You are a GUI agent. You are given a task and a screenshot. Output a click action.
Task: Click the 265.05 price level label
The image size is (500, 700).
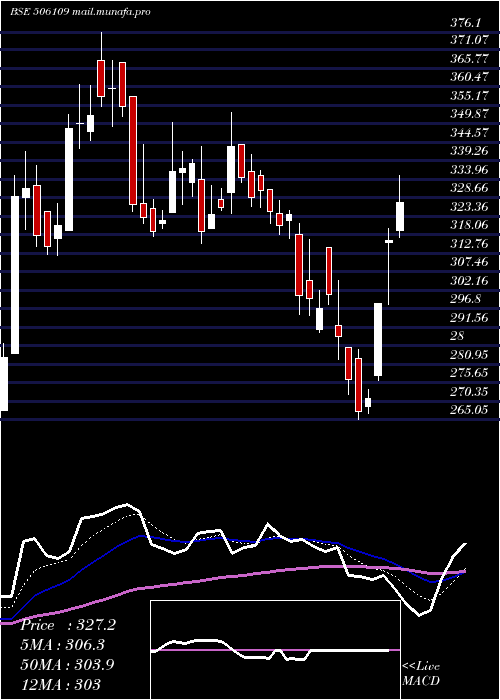click(469, 410)
